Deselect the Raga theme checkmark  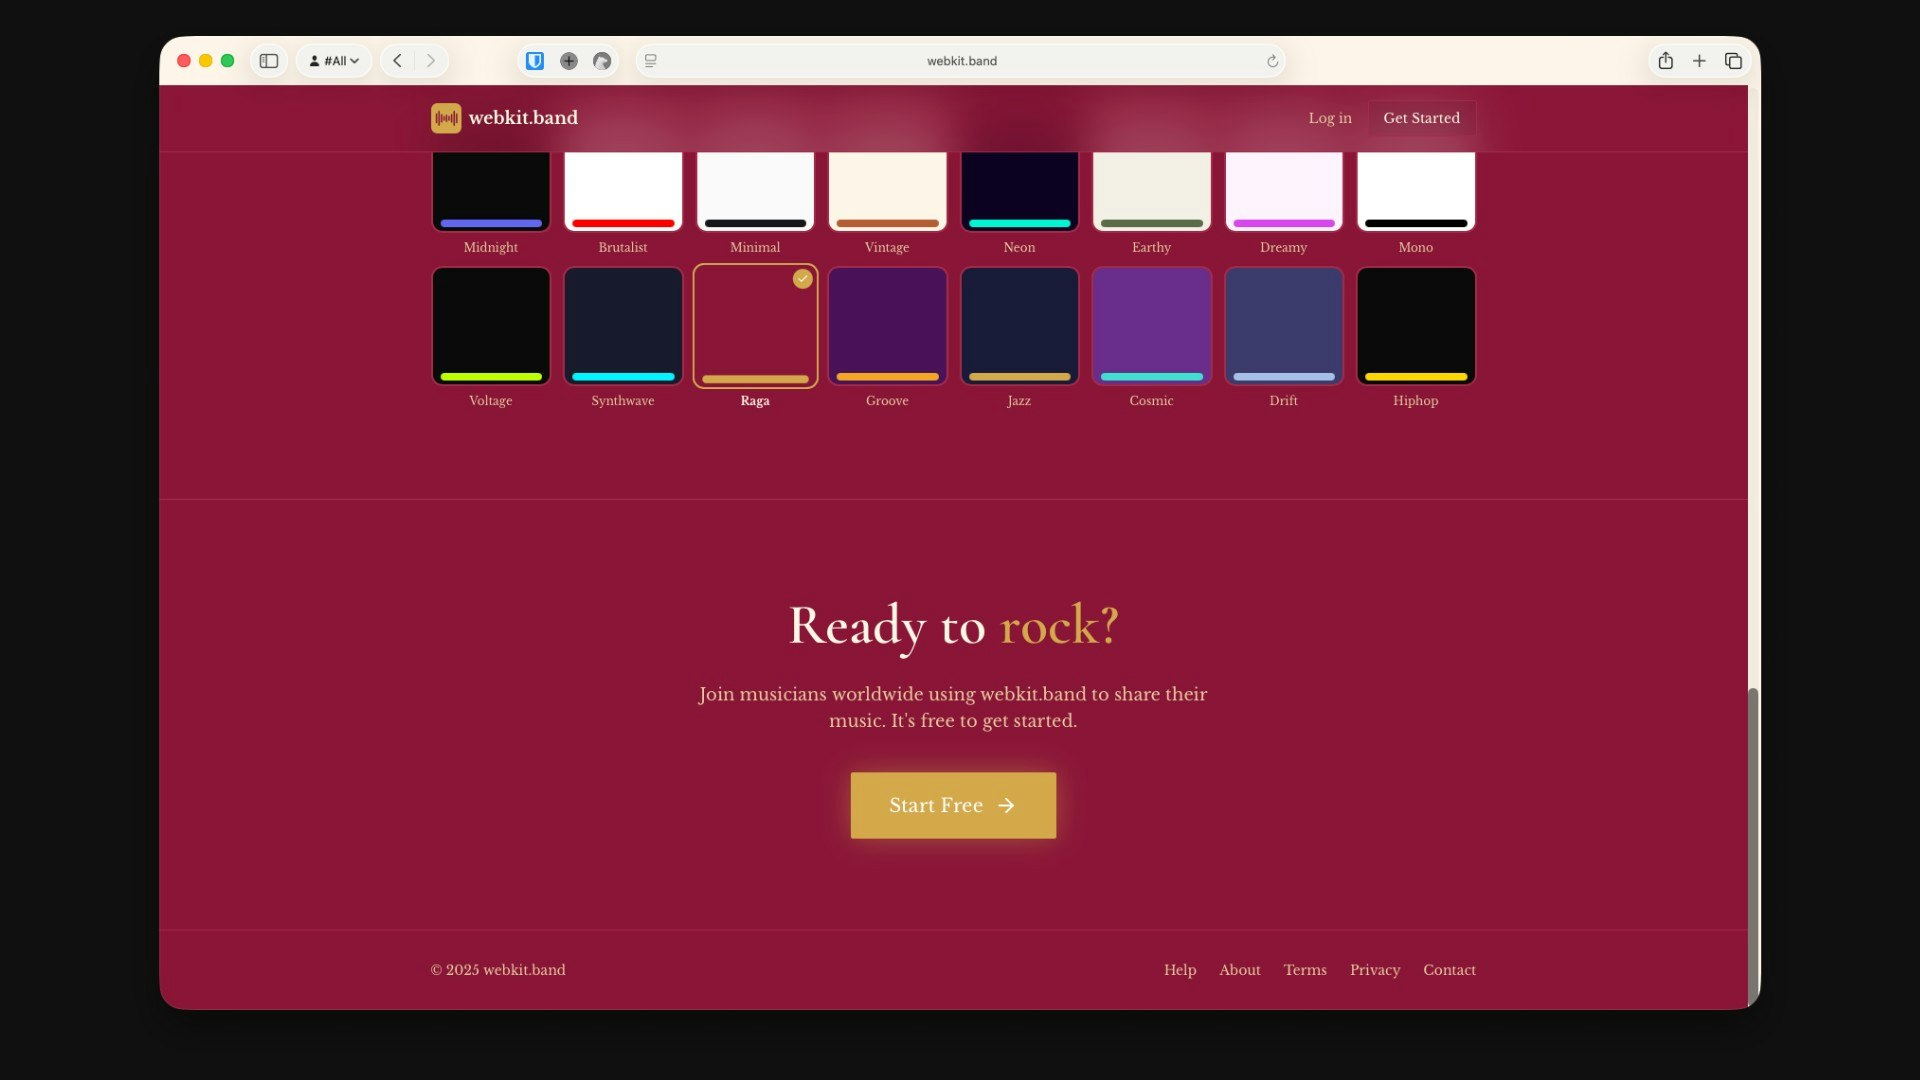(802, 279)
